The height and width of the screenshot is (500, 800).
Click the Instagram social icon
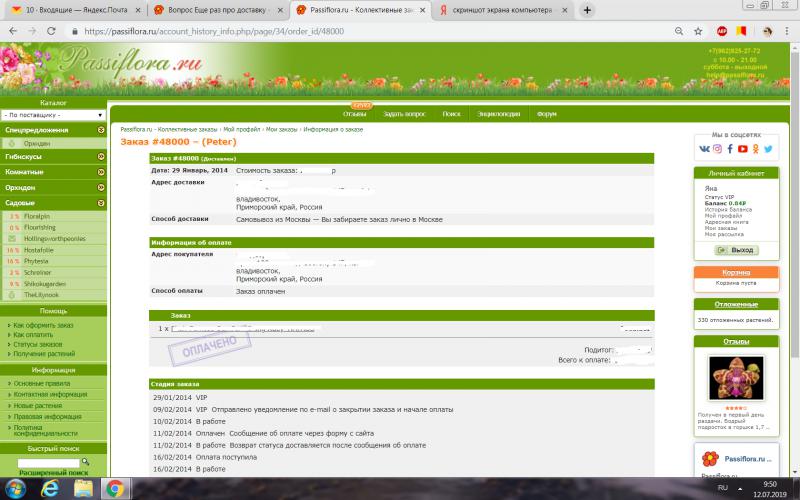(x=717, y=149)
